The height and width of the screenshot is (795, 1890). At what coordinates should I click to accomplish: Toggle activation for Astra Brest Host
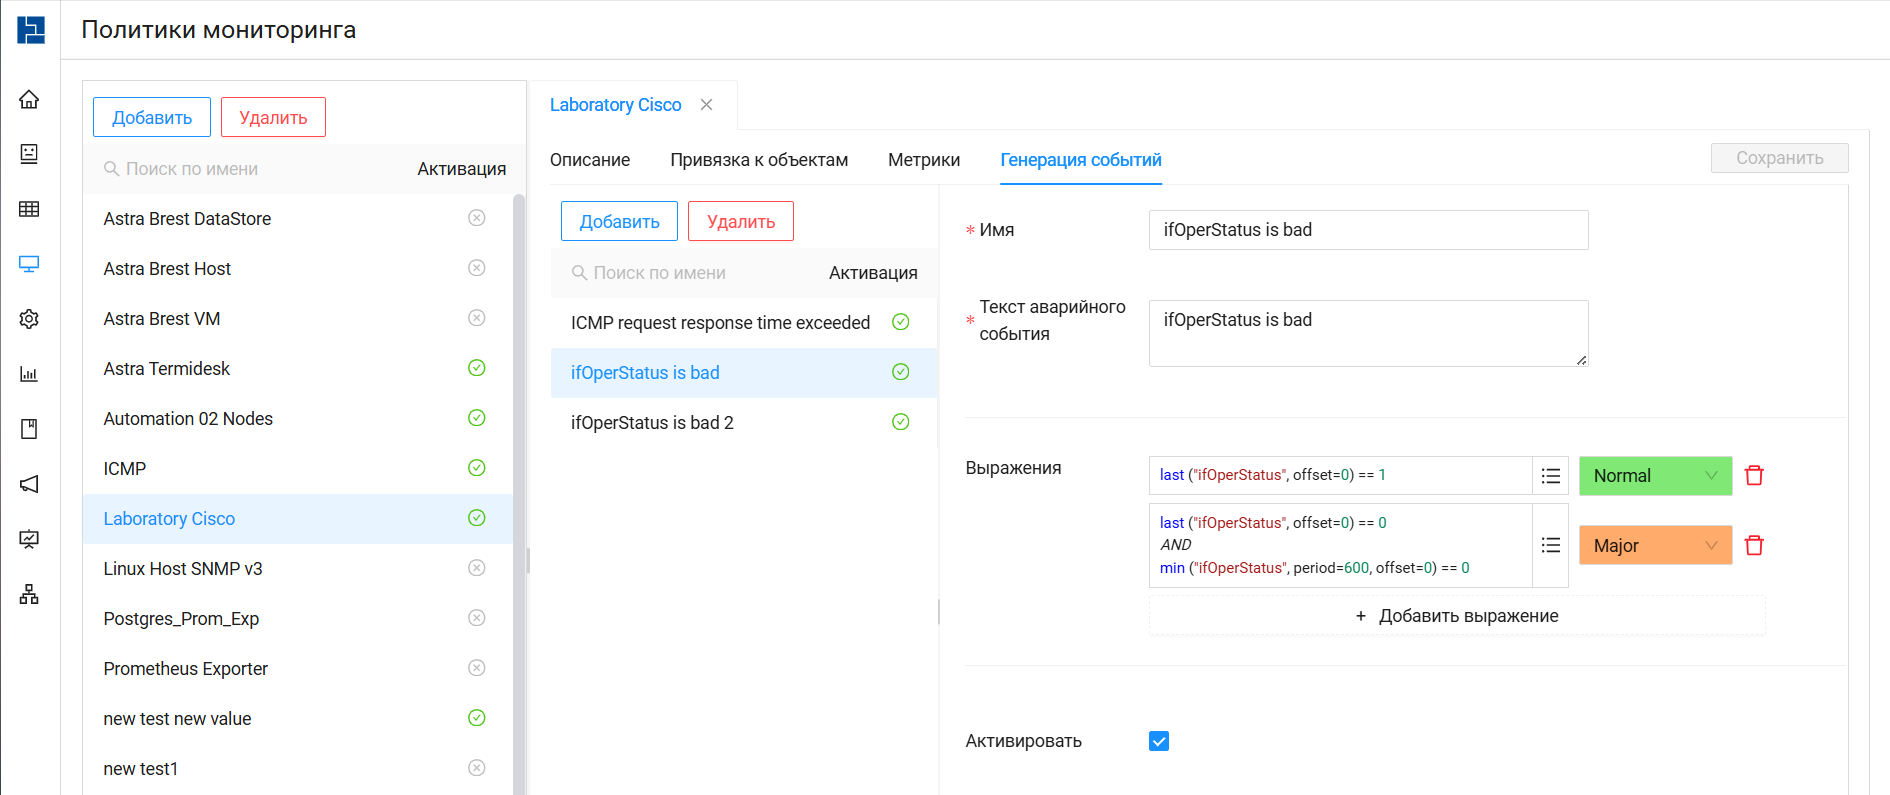[x=477, y=268]
